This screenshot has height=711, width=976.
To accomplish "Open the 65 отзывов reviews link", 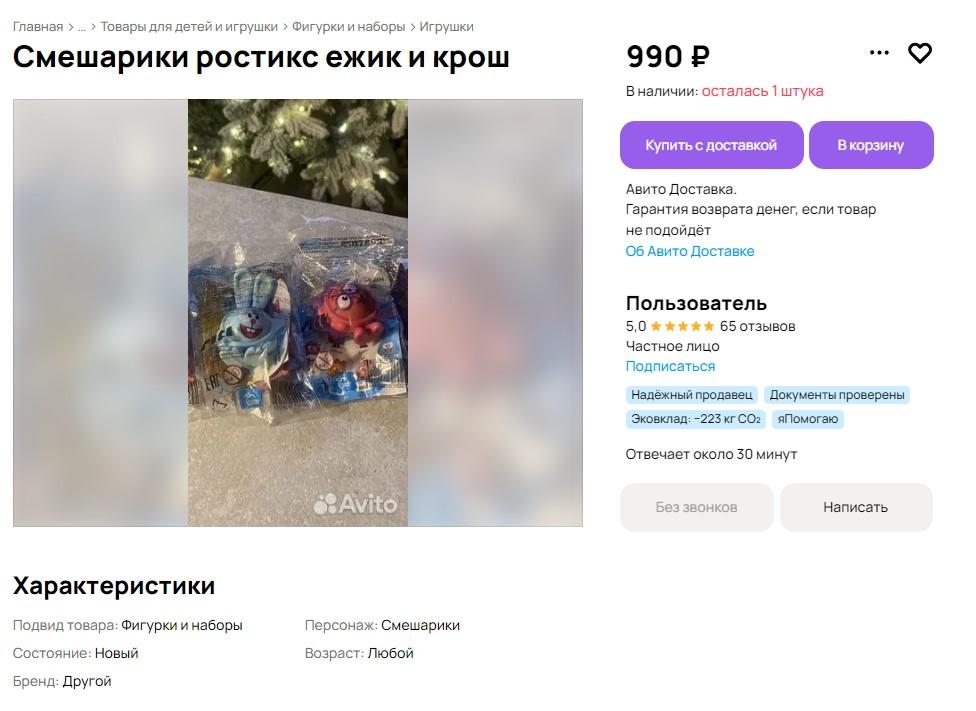I will click(757, 326).
